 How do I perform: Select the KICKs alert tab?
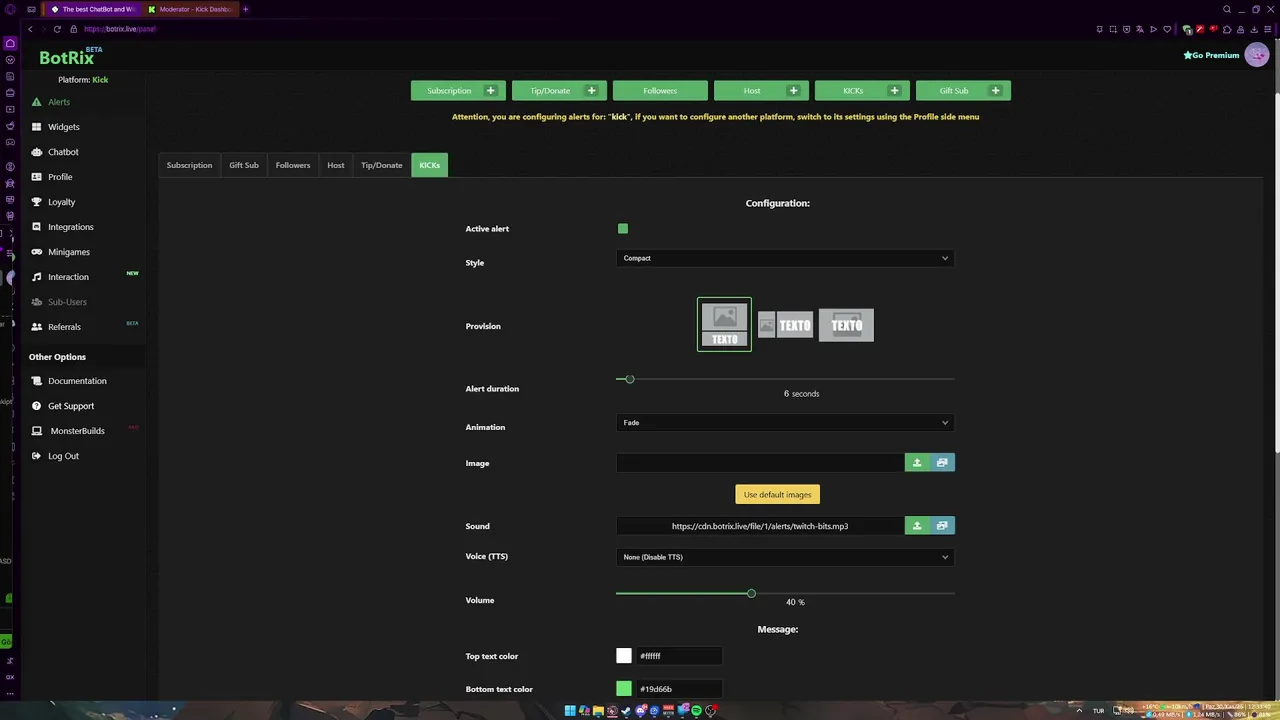tap(429, 165)
